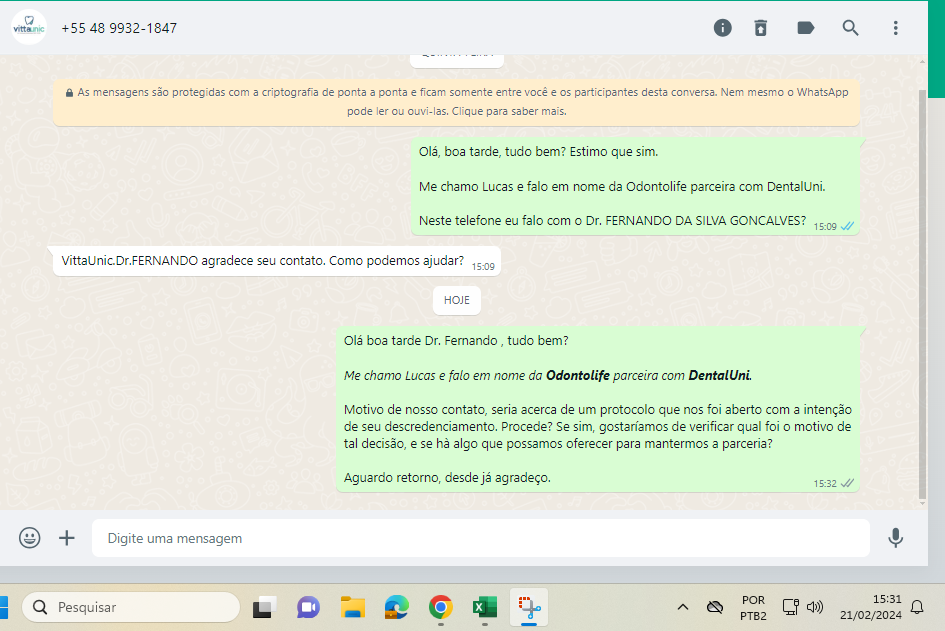Click the HOJE date separator
Image resolution: width=945 pixels, height=631 pixels.
[456, 300]
